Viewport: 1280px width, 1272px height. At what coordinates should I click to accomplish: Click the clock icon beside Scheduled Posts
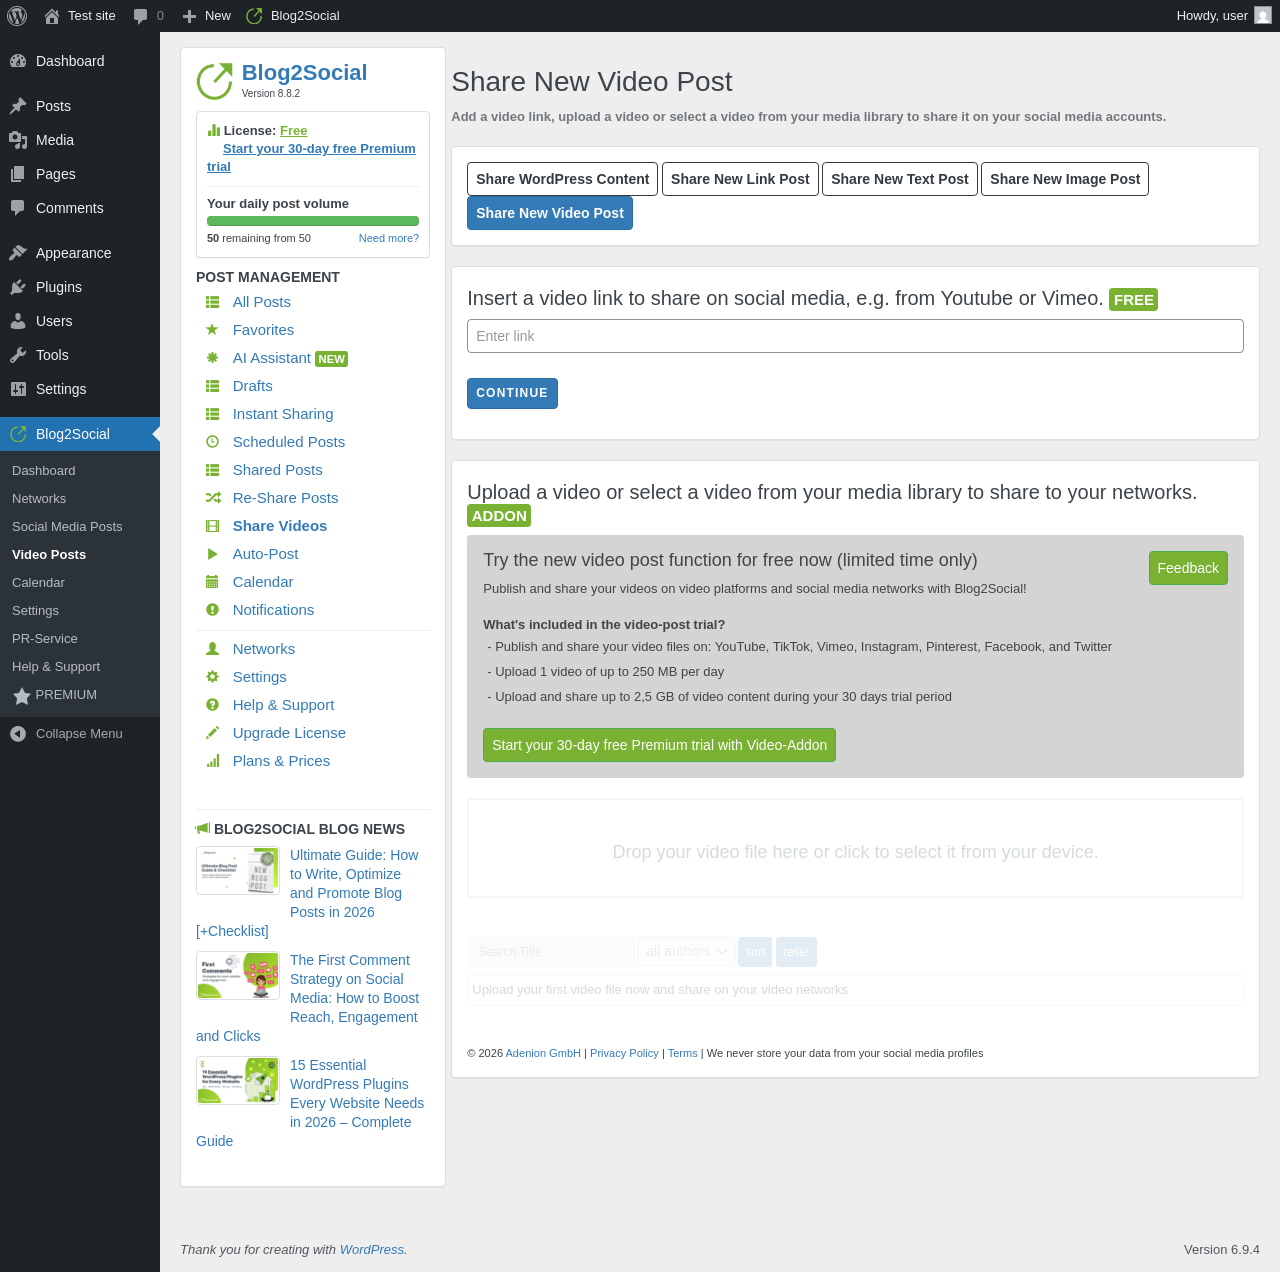point(212,442)
